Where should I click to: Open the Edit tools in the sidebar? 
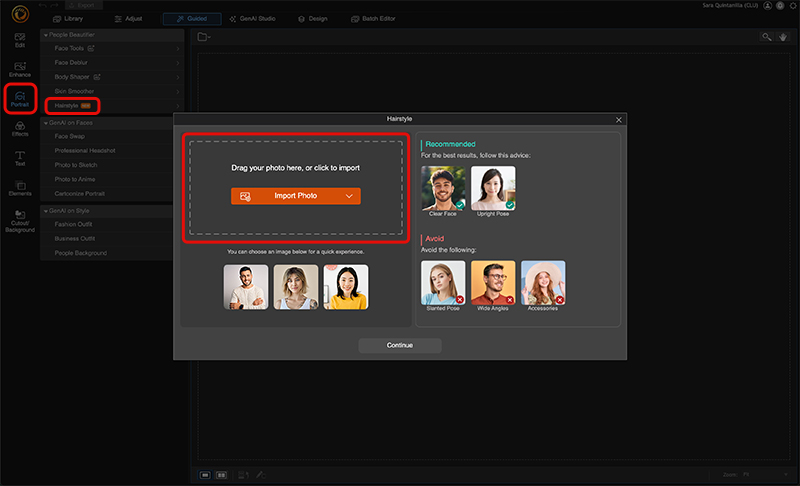[x=20, y=40]
